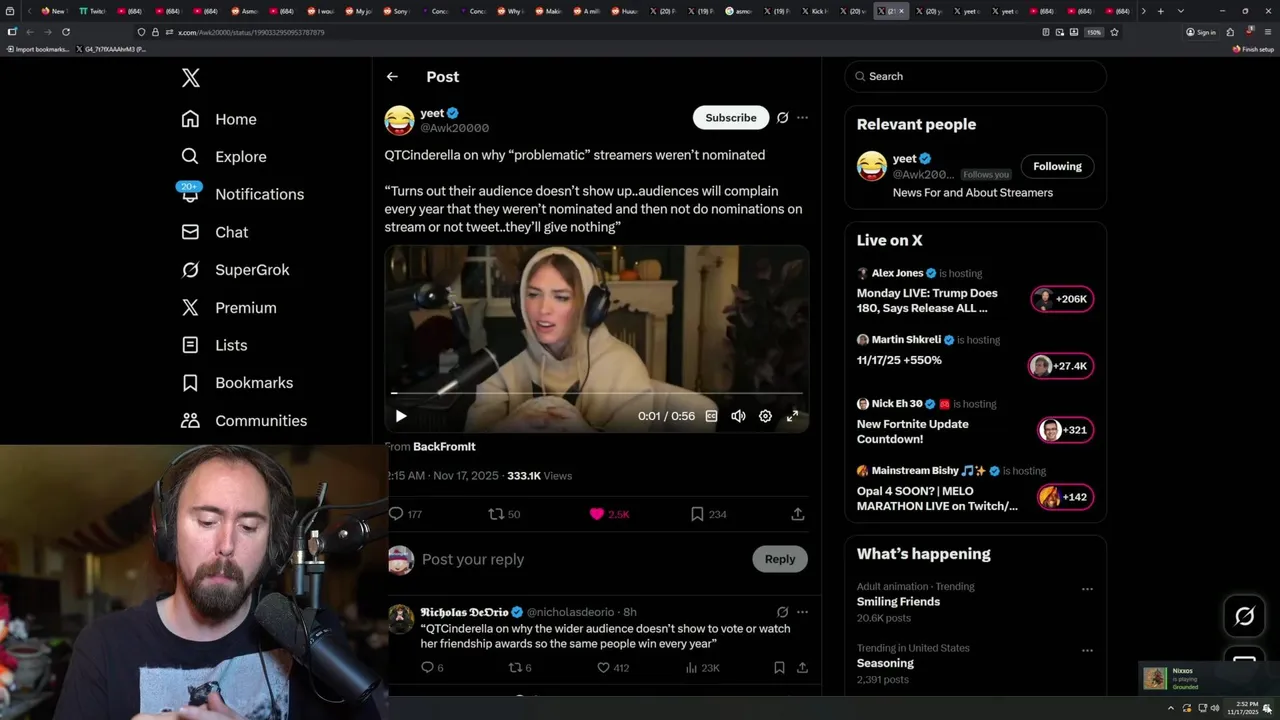Viewport: 1280px width, 720px height.
Task: Mute the video volume
Action: (x=738, y=416)
